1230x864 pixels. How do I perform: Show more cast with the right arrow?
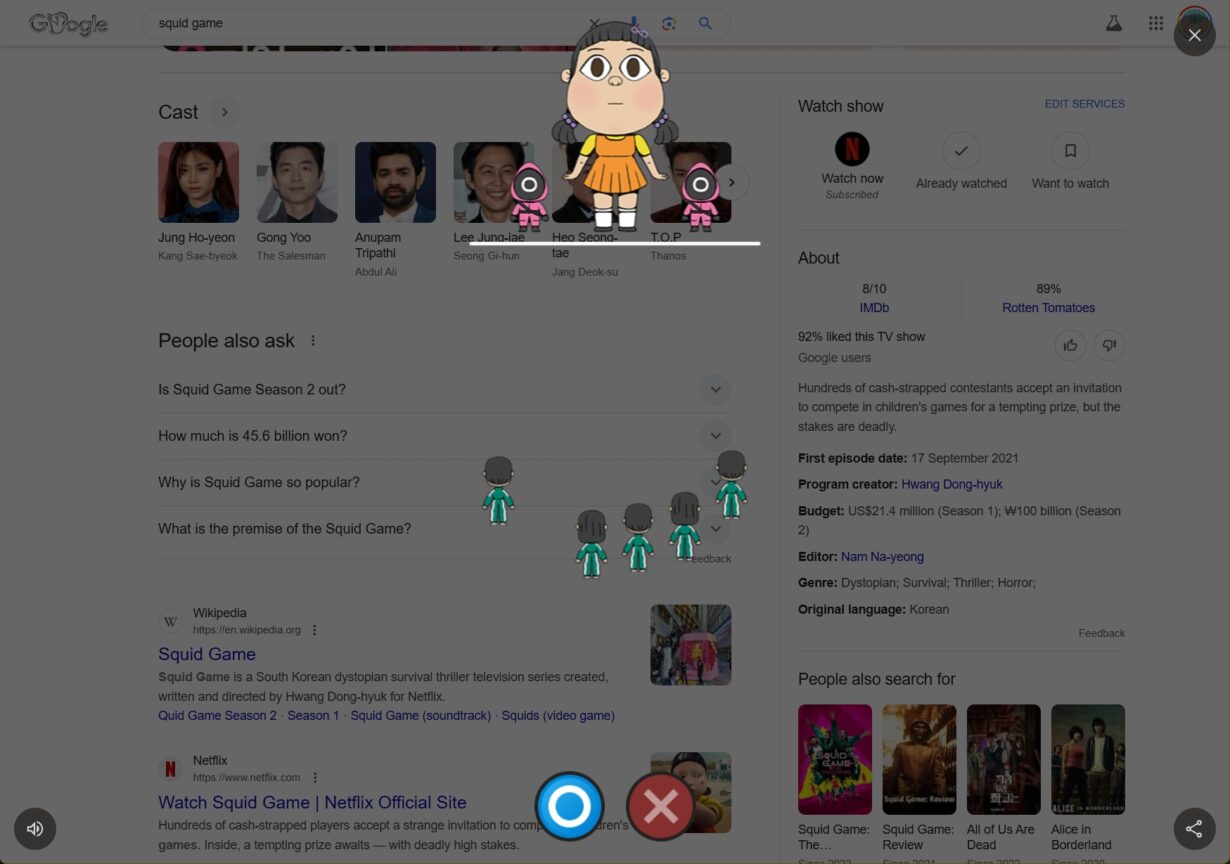pos(731,181)
